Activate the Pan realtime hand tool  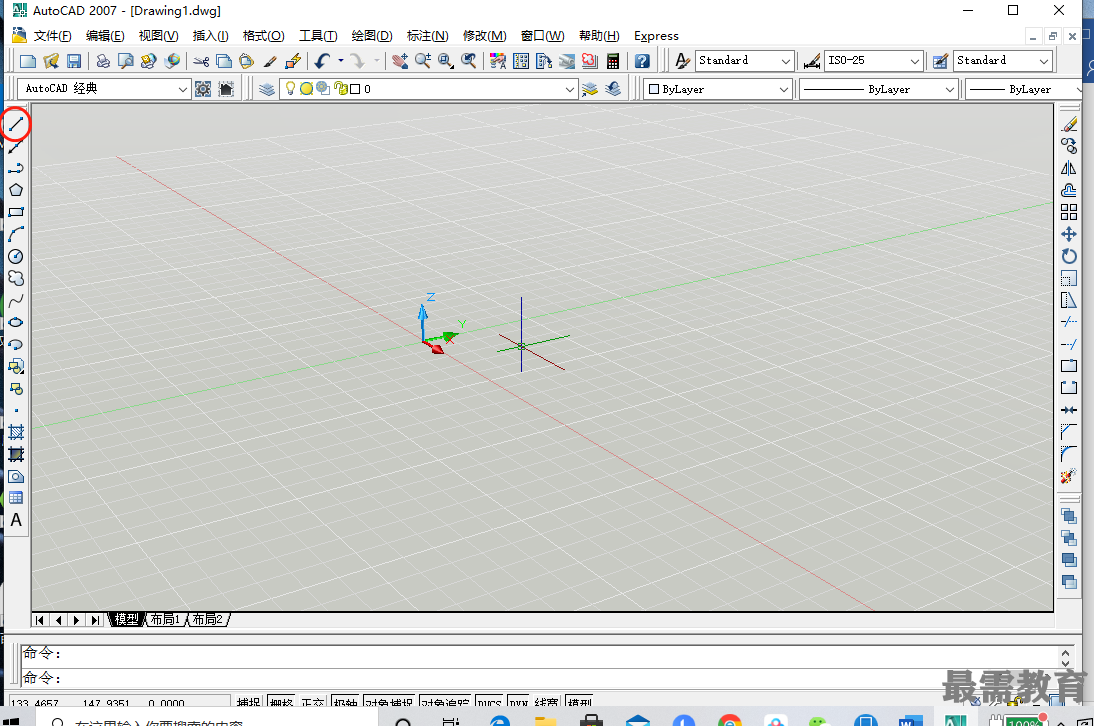tap(400, 61)
